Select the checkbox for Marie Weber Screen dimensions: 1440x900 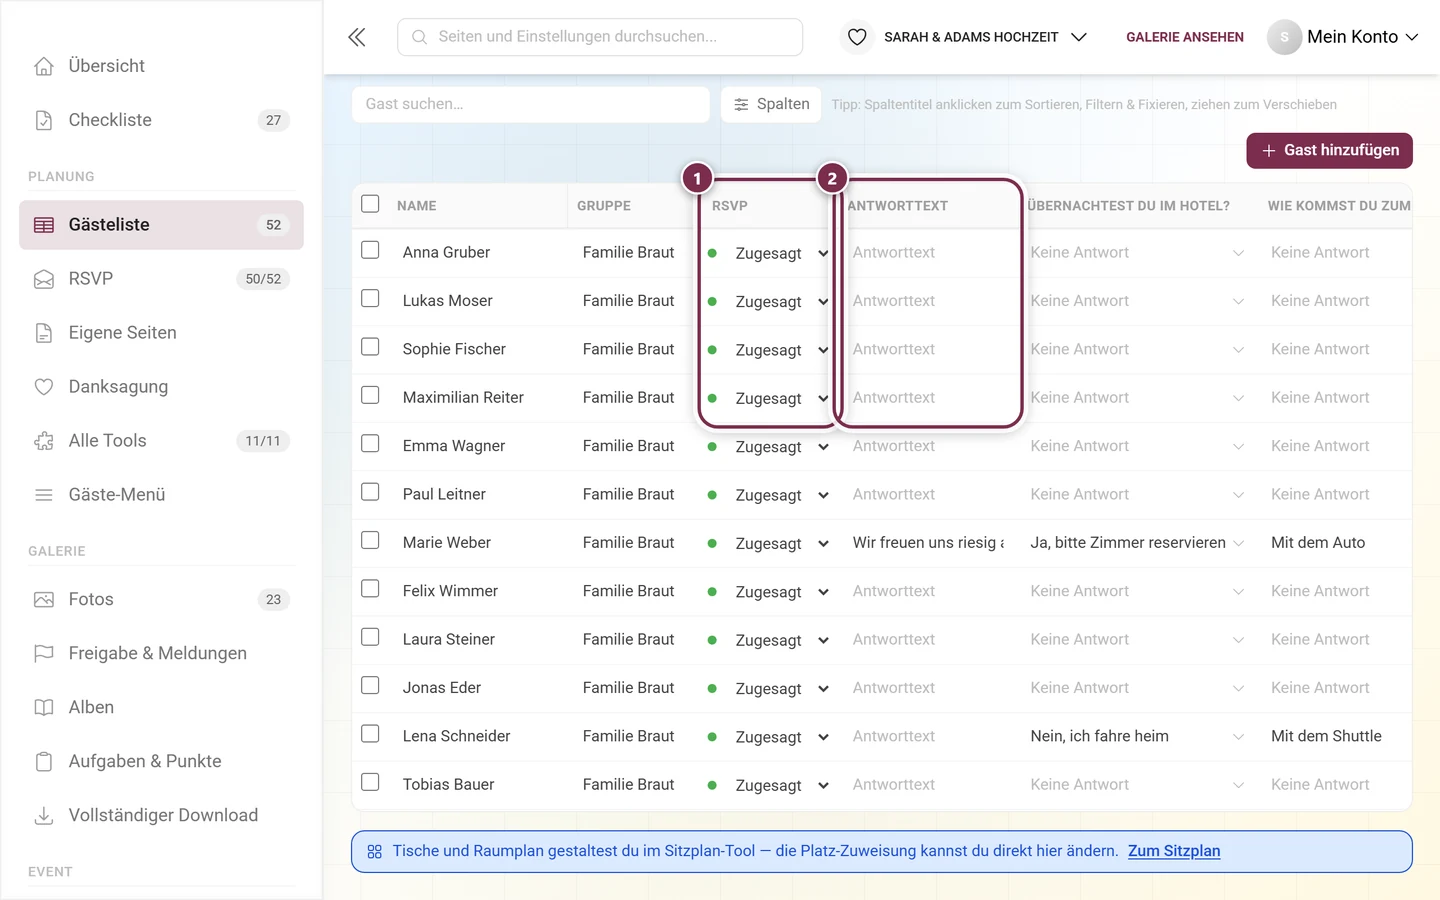370,540
